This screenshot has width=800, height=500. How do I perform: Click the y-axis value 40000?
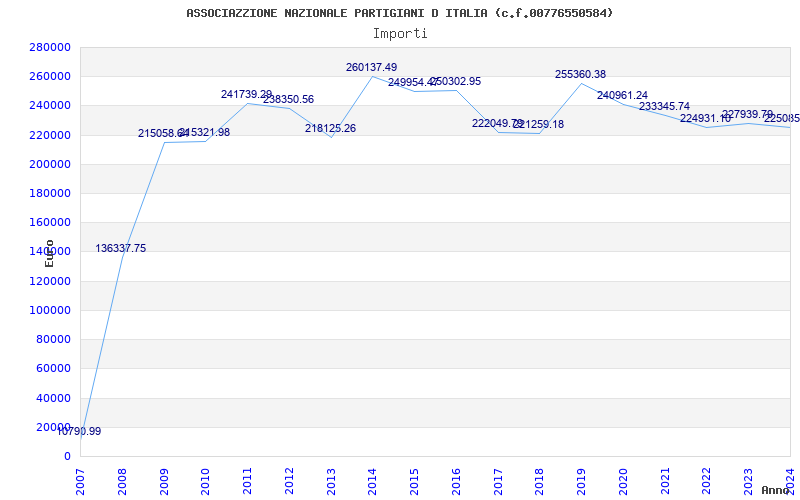click(53, 398)
